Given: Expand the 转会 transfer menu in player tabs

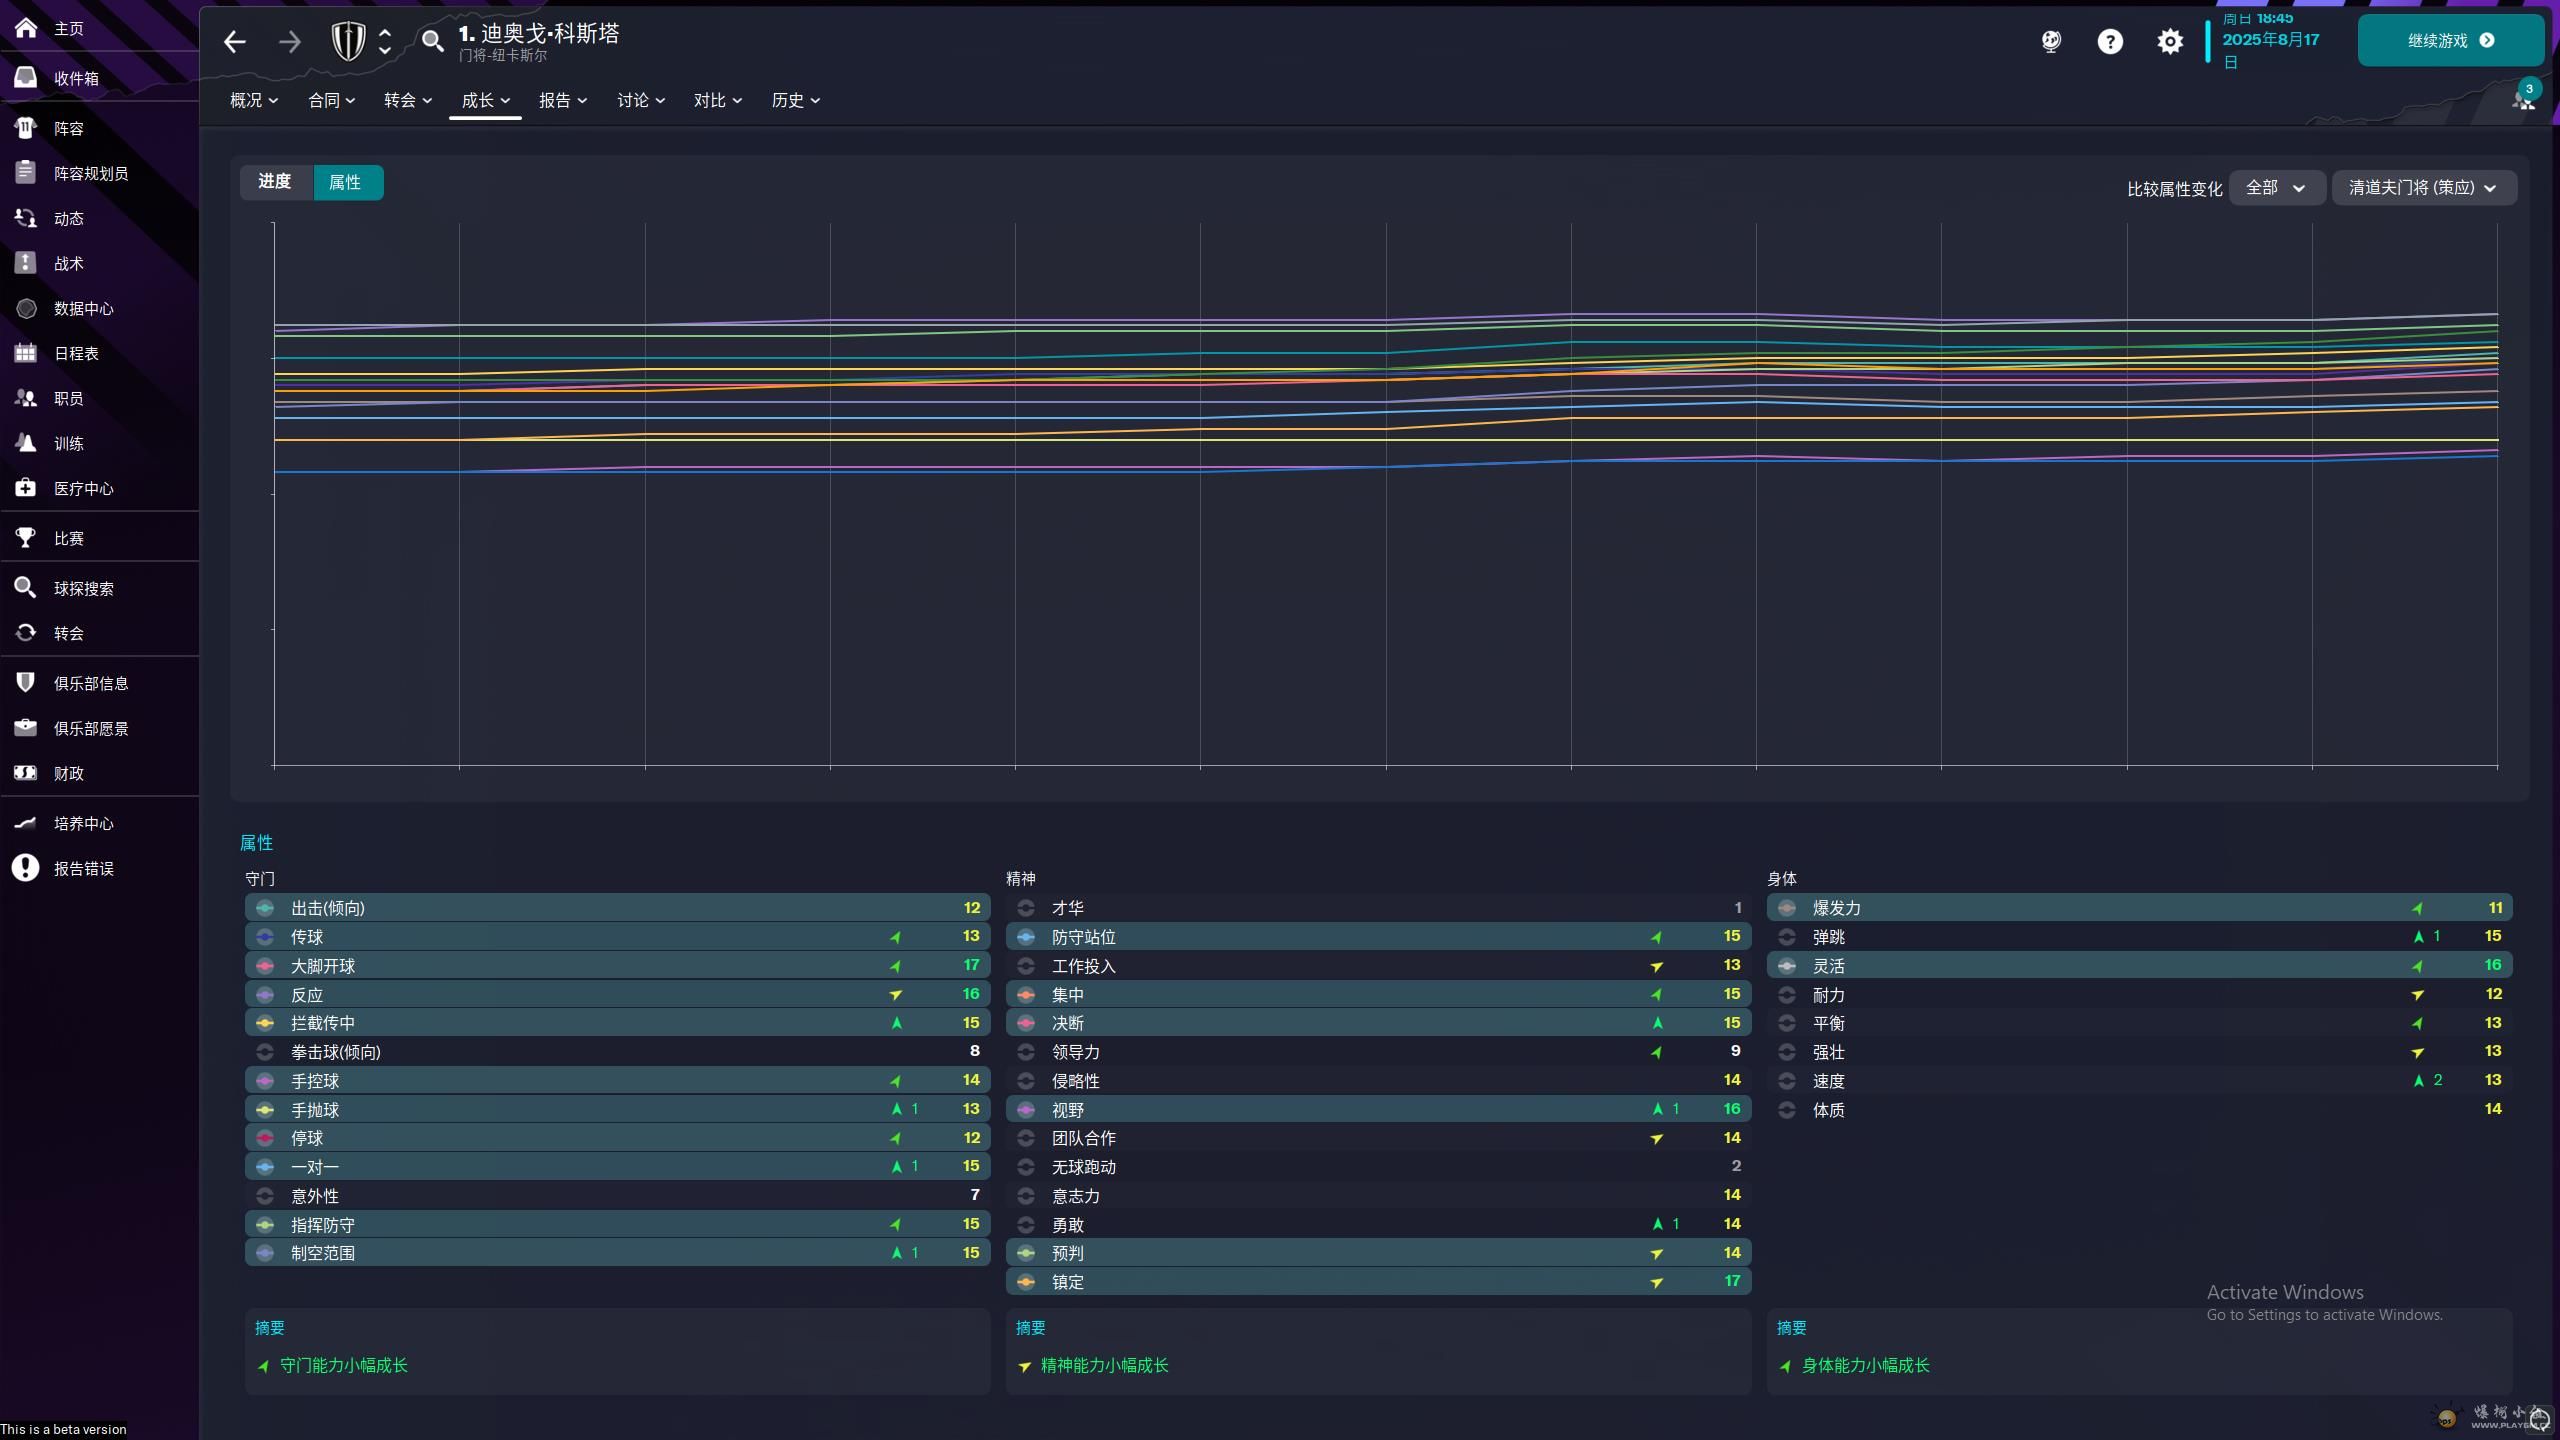Looking at the screenshot, I should 408,100.
